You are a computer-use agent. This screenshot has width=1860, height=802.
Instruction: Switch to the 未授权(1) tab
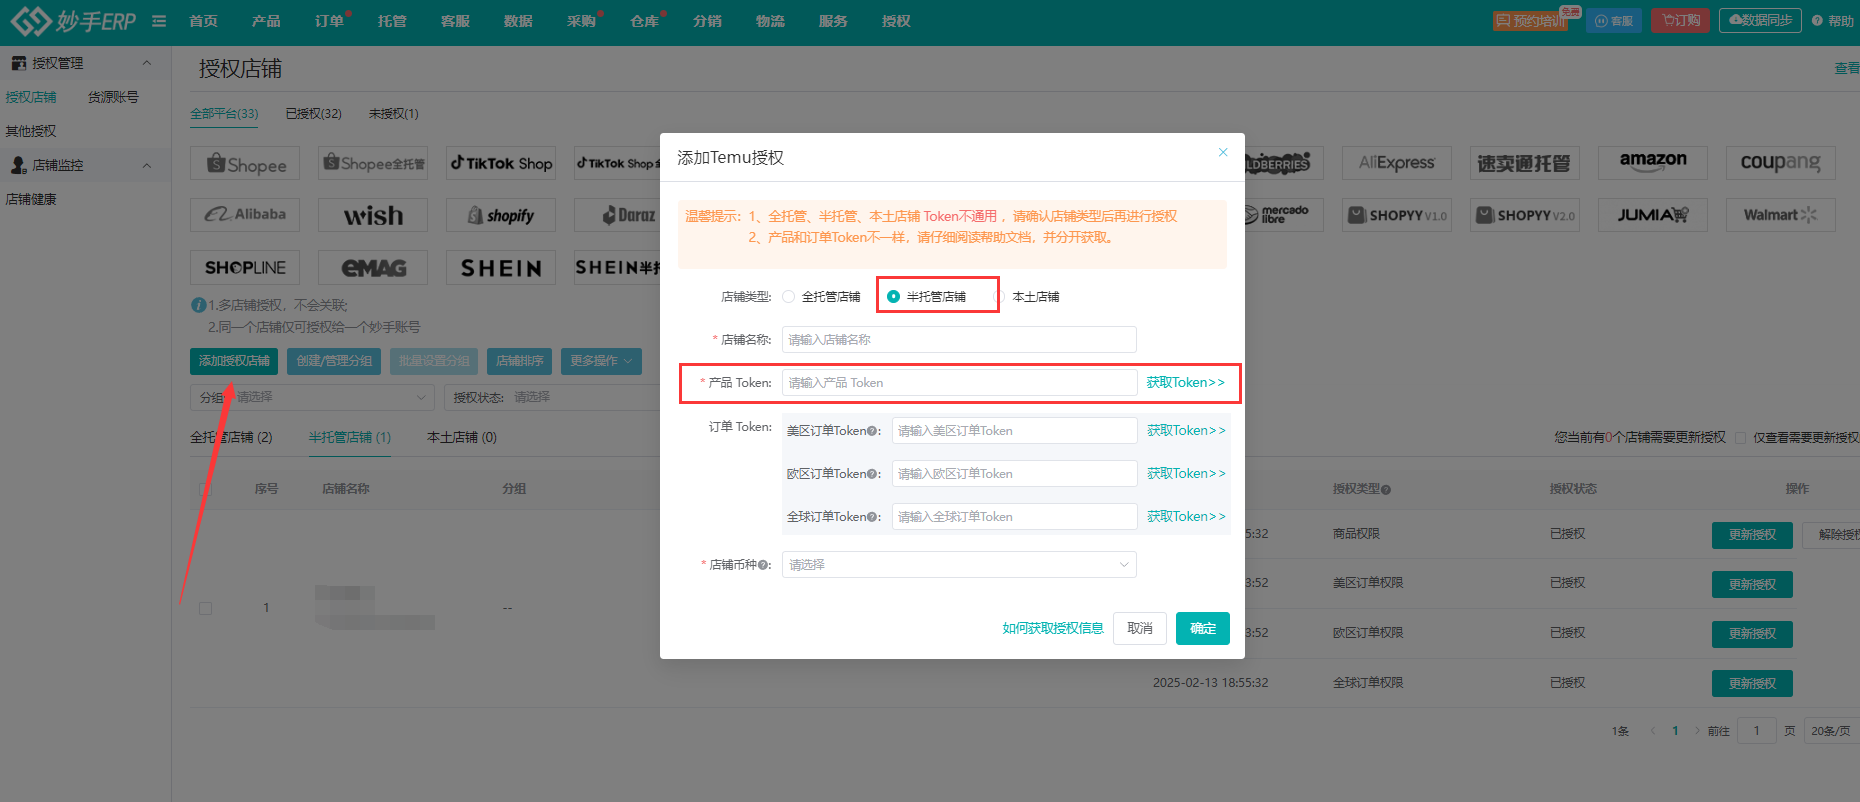pyautogui.click(x=393, y=114)
